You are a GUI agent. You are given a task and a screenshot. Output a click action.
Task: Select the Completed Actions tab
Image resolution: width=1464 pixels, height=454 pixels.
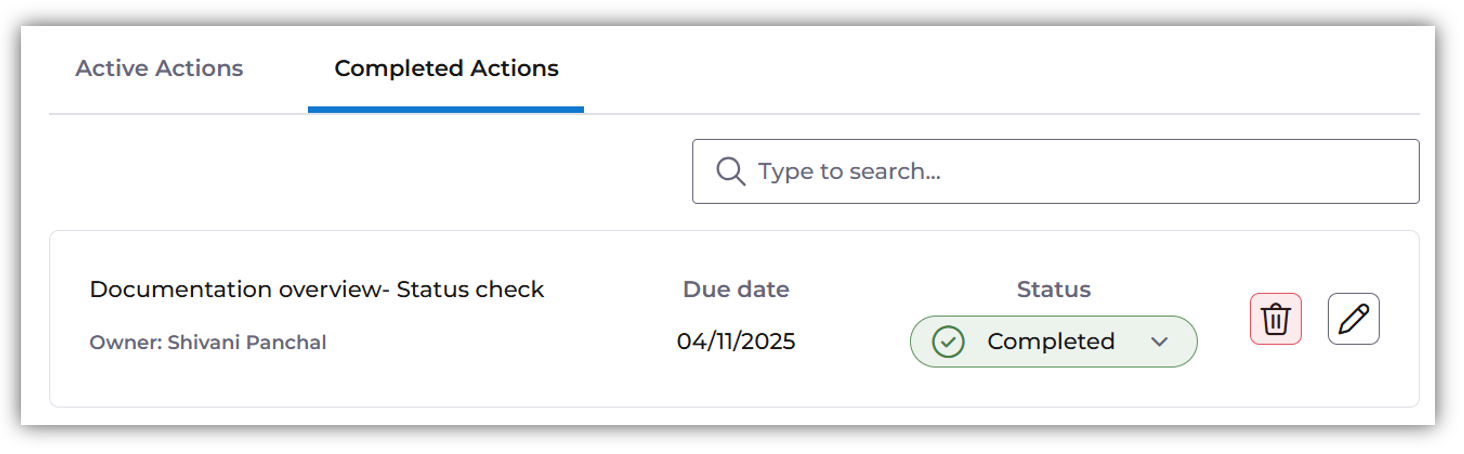[x=446, y=69]
